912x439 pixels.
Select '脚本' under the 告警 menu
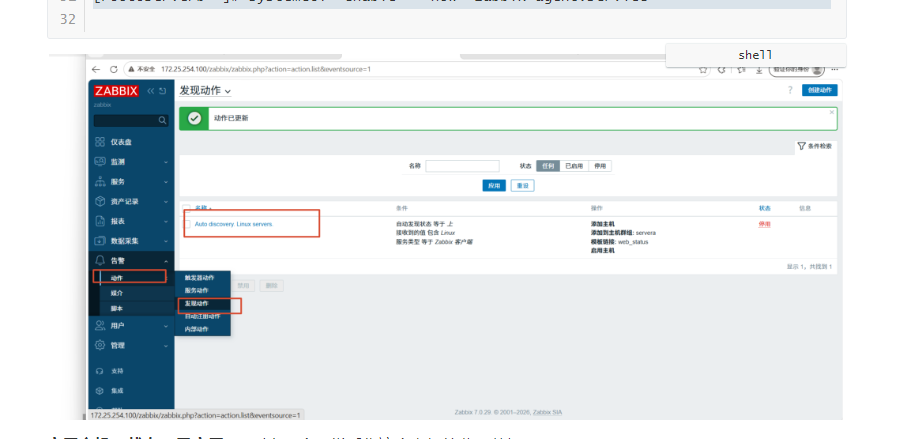117,308
